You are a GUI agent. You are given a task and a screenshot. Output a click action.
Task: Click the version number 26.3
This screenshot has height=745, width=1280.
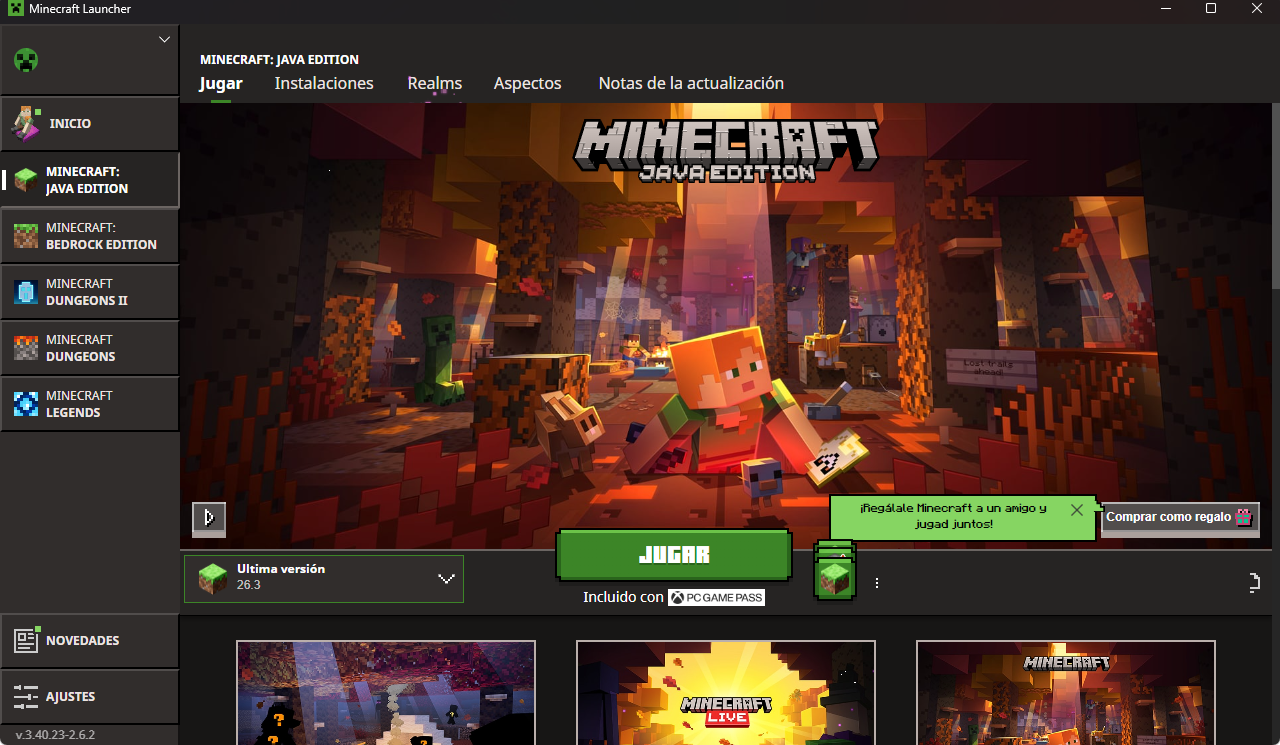[248, 585]
